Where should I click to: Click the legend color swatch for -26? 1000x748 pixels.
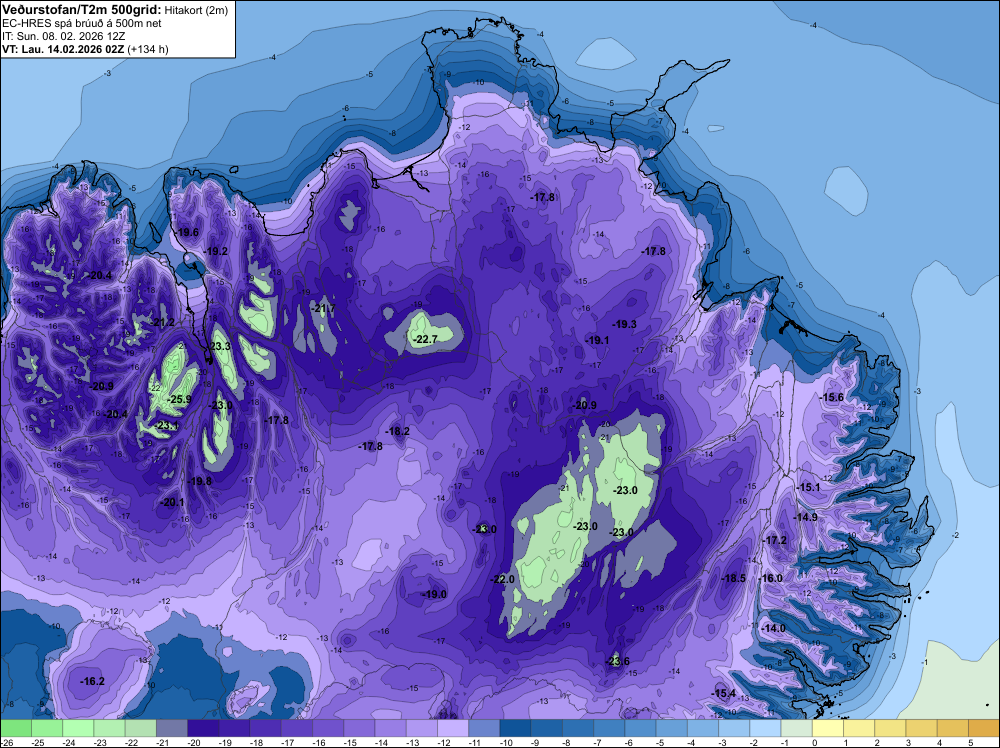(16, 728)
